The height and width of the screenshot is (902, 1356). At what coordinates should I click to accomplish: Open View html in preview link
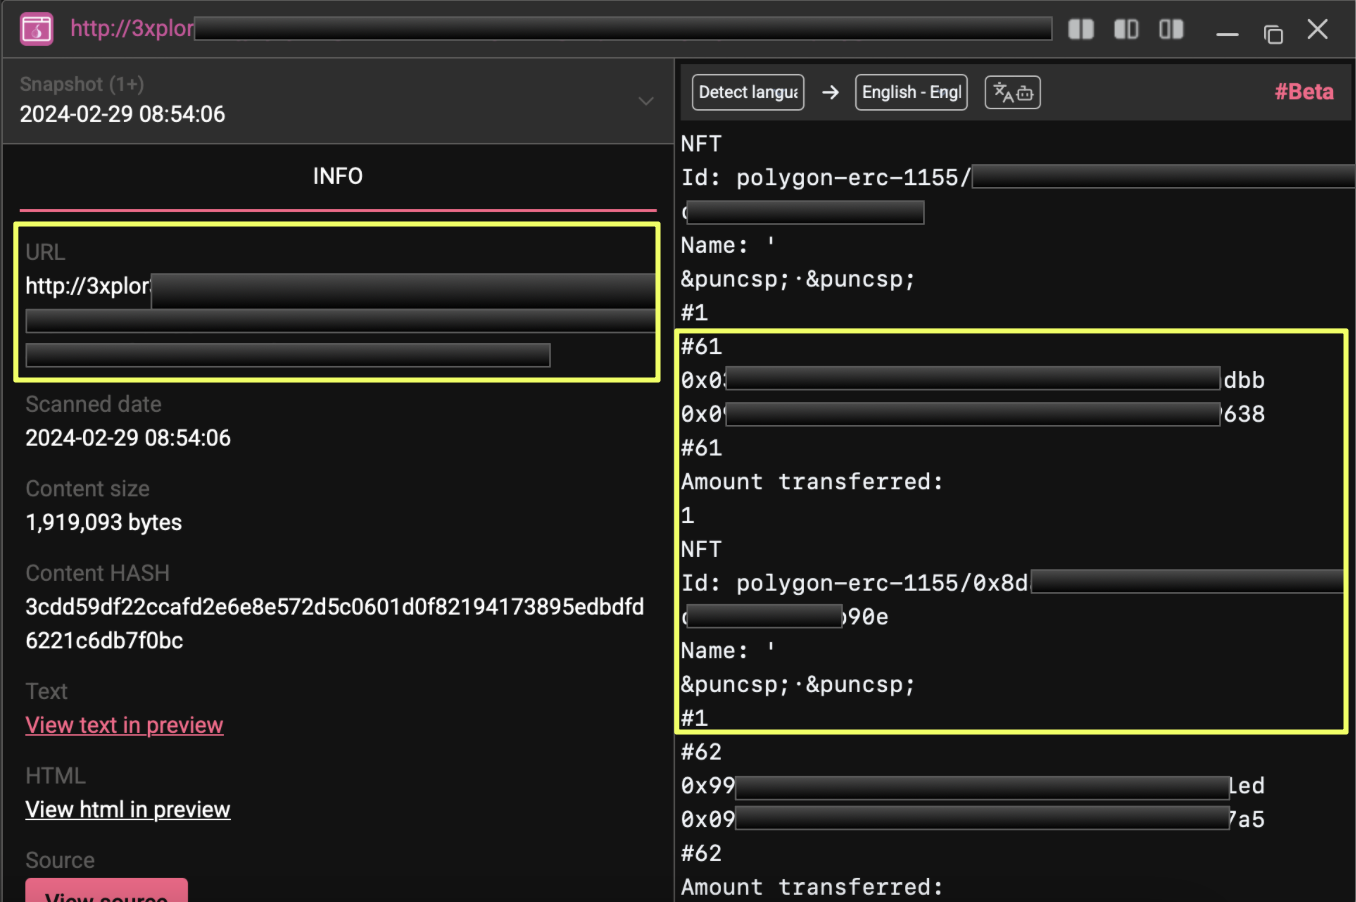pos(128,809)
